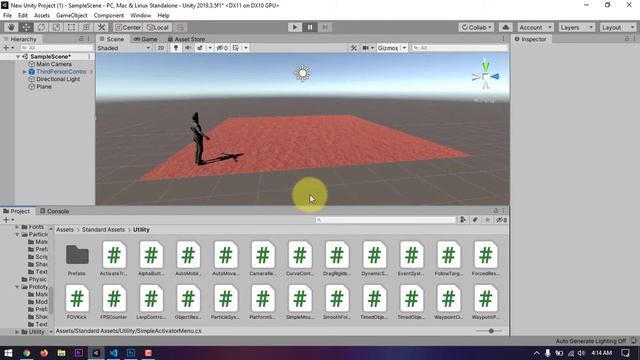
Task: Open the Layers dropdown
Action: [576, 27]
